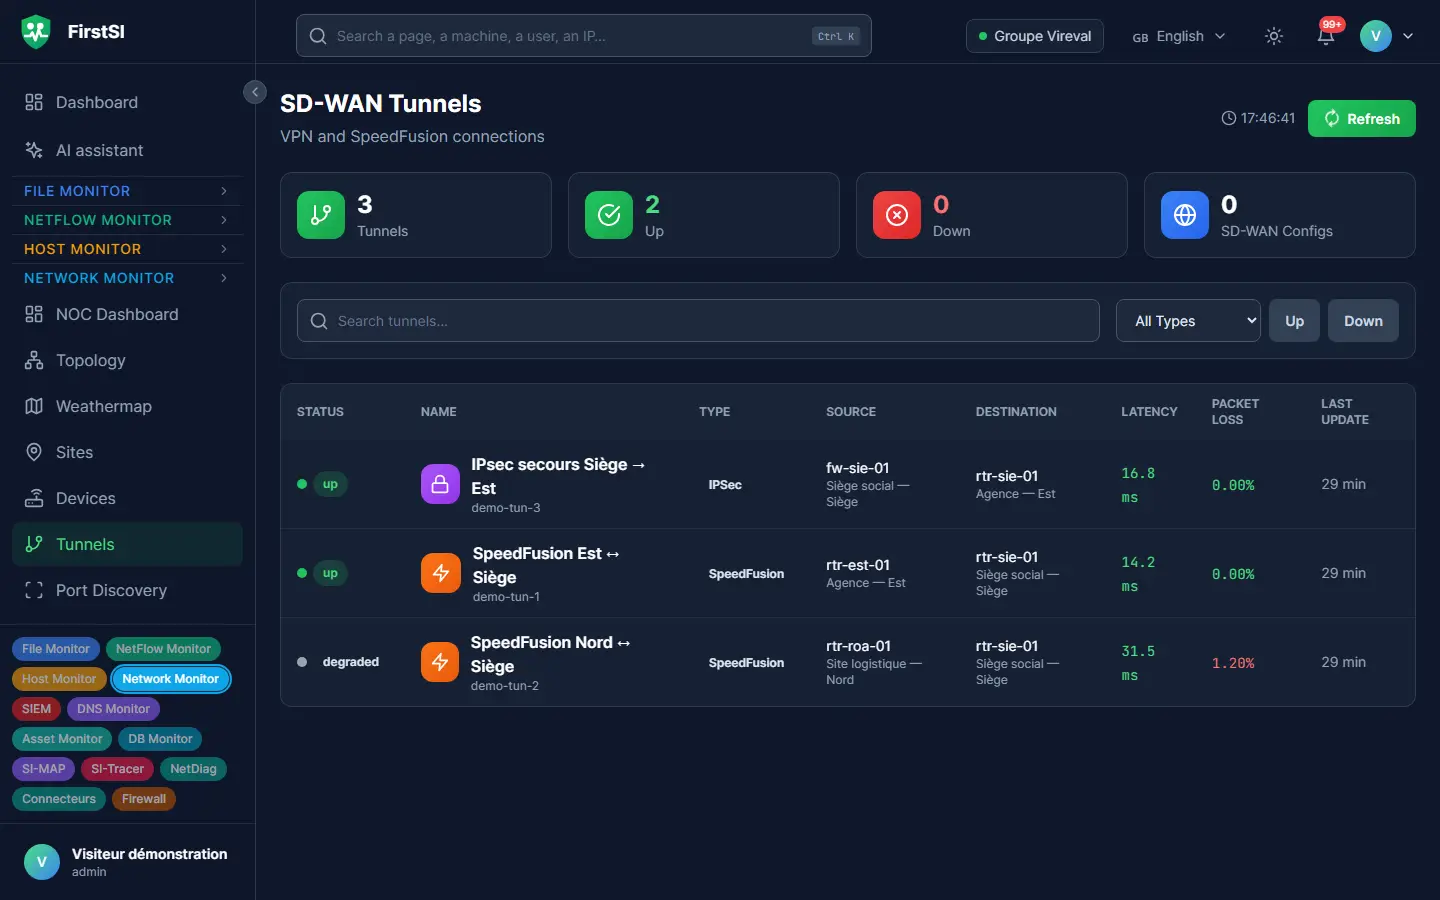The image size is (1440, 900).
Task: Open the Topology page
Action: pos(127,360)
